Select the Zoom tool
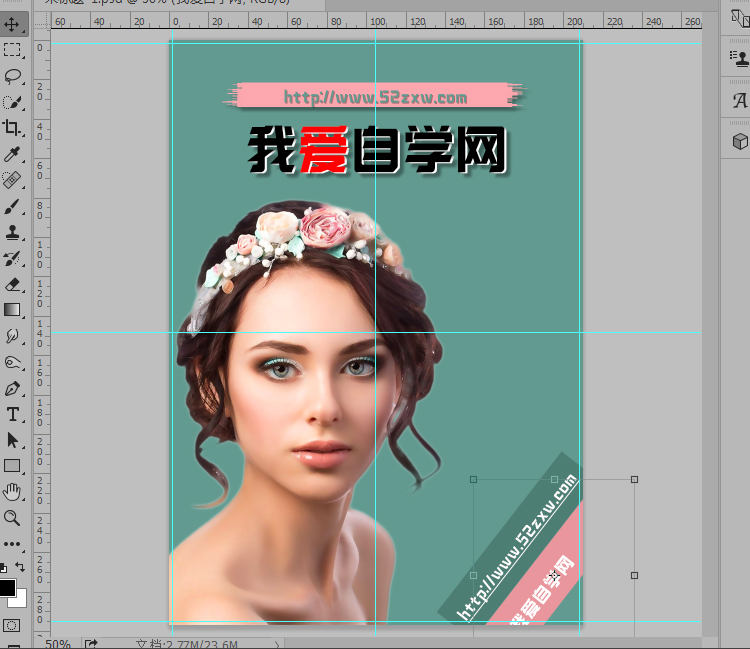The height and width of the screenshot is (649, 750). click(12, 517)
